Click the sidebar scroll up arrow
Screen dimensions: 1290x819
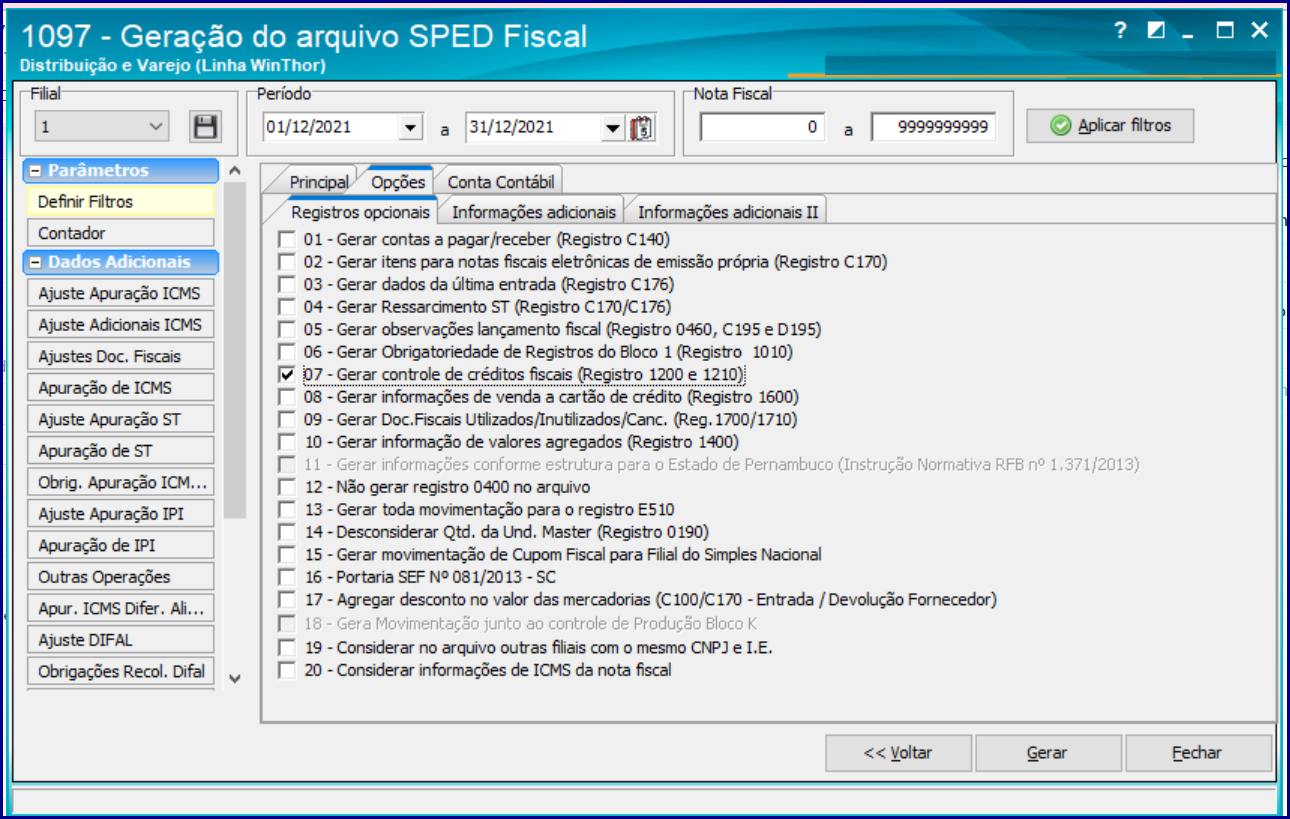click(234, 171)
